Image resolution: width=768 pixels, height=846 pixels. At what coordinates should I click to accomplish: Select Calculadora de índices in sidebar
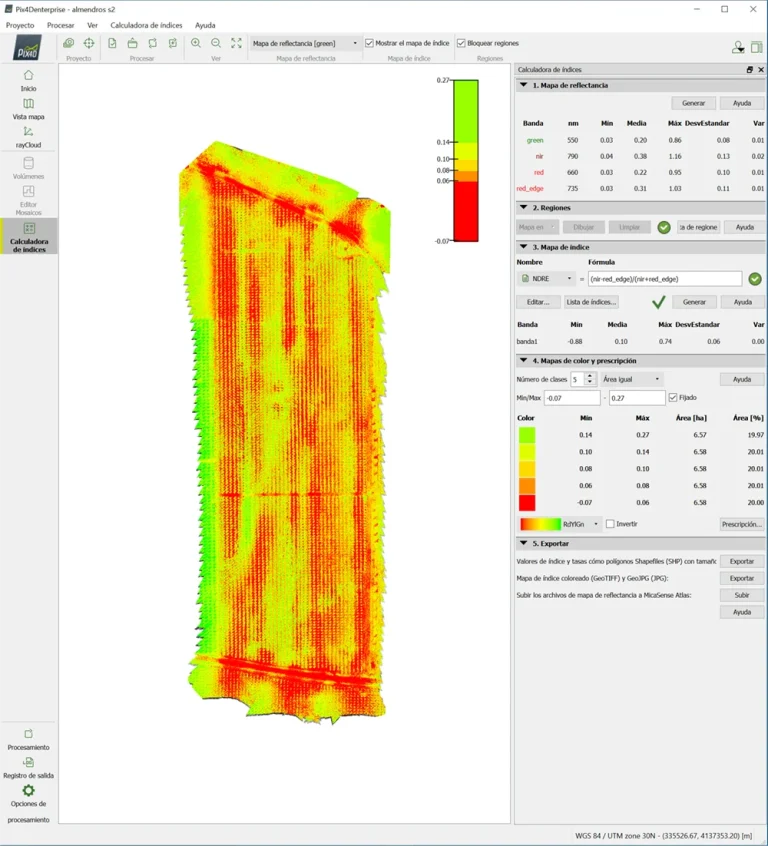(29, 236)
